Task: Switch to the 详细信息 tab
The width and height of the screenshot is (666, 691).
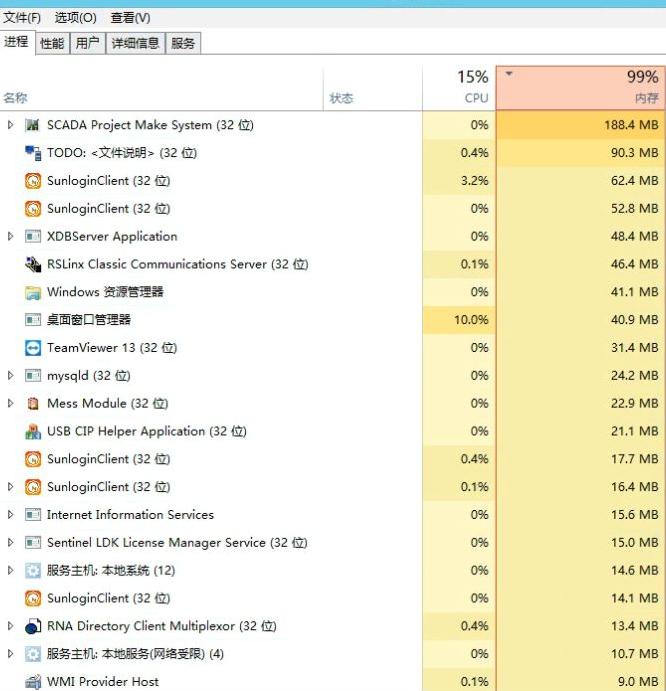Action: pyautogui.click(x=135, y=44)
